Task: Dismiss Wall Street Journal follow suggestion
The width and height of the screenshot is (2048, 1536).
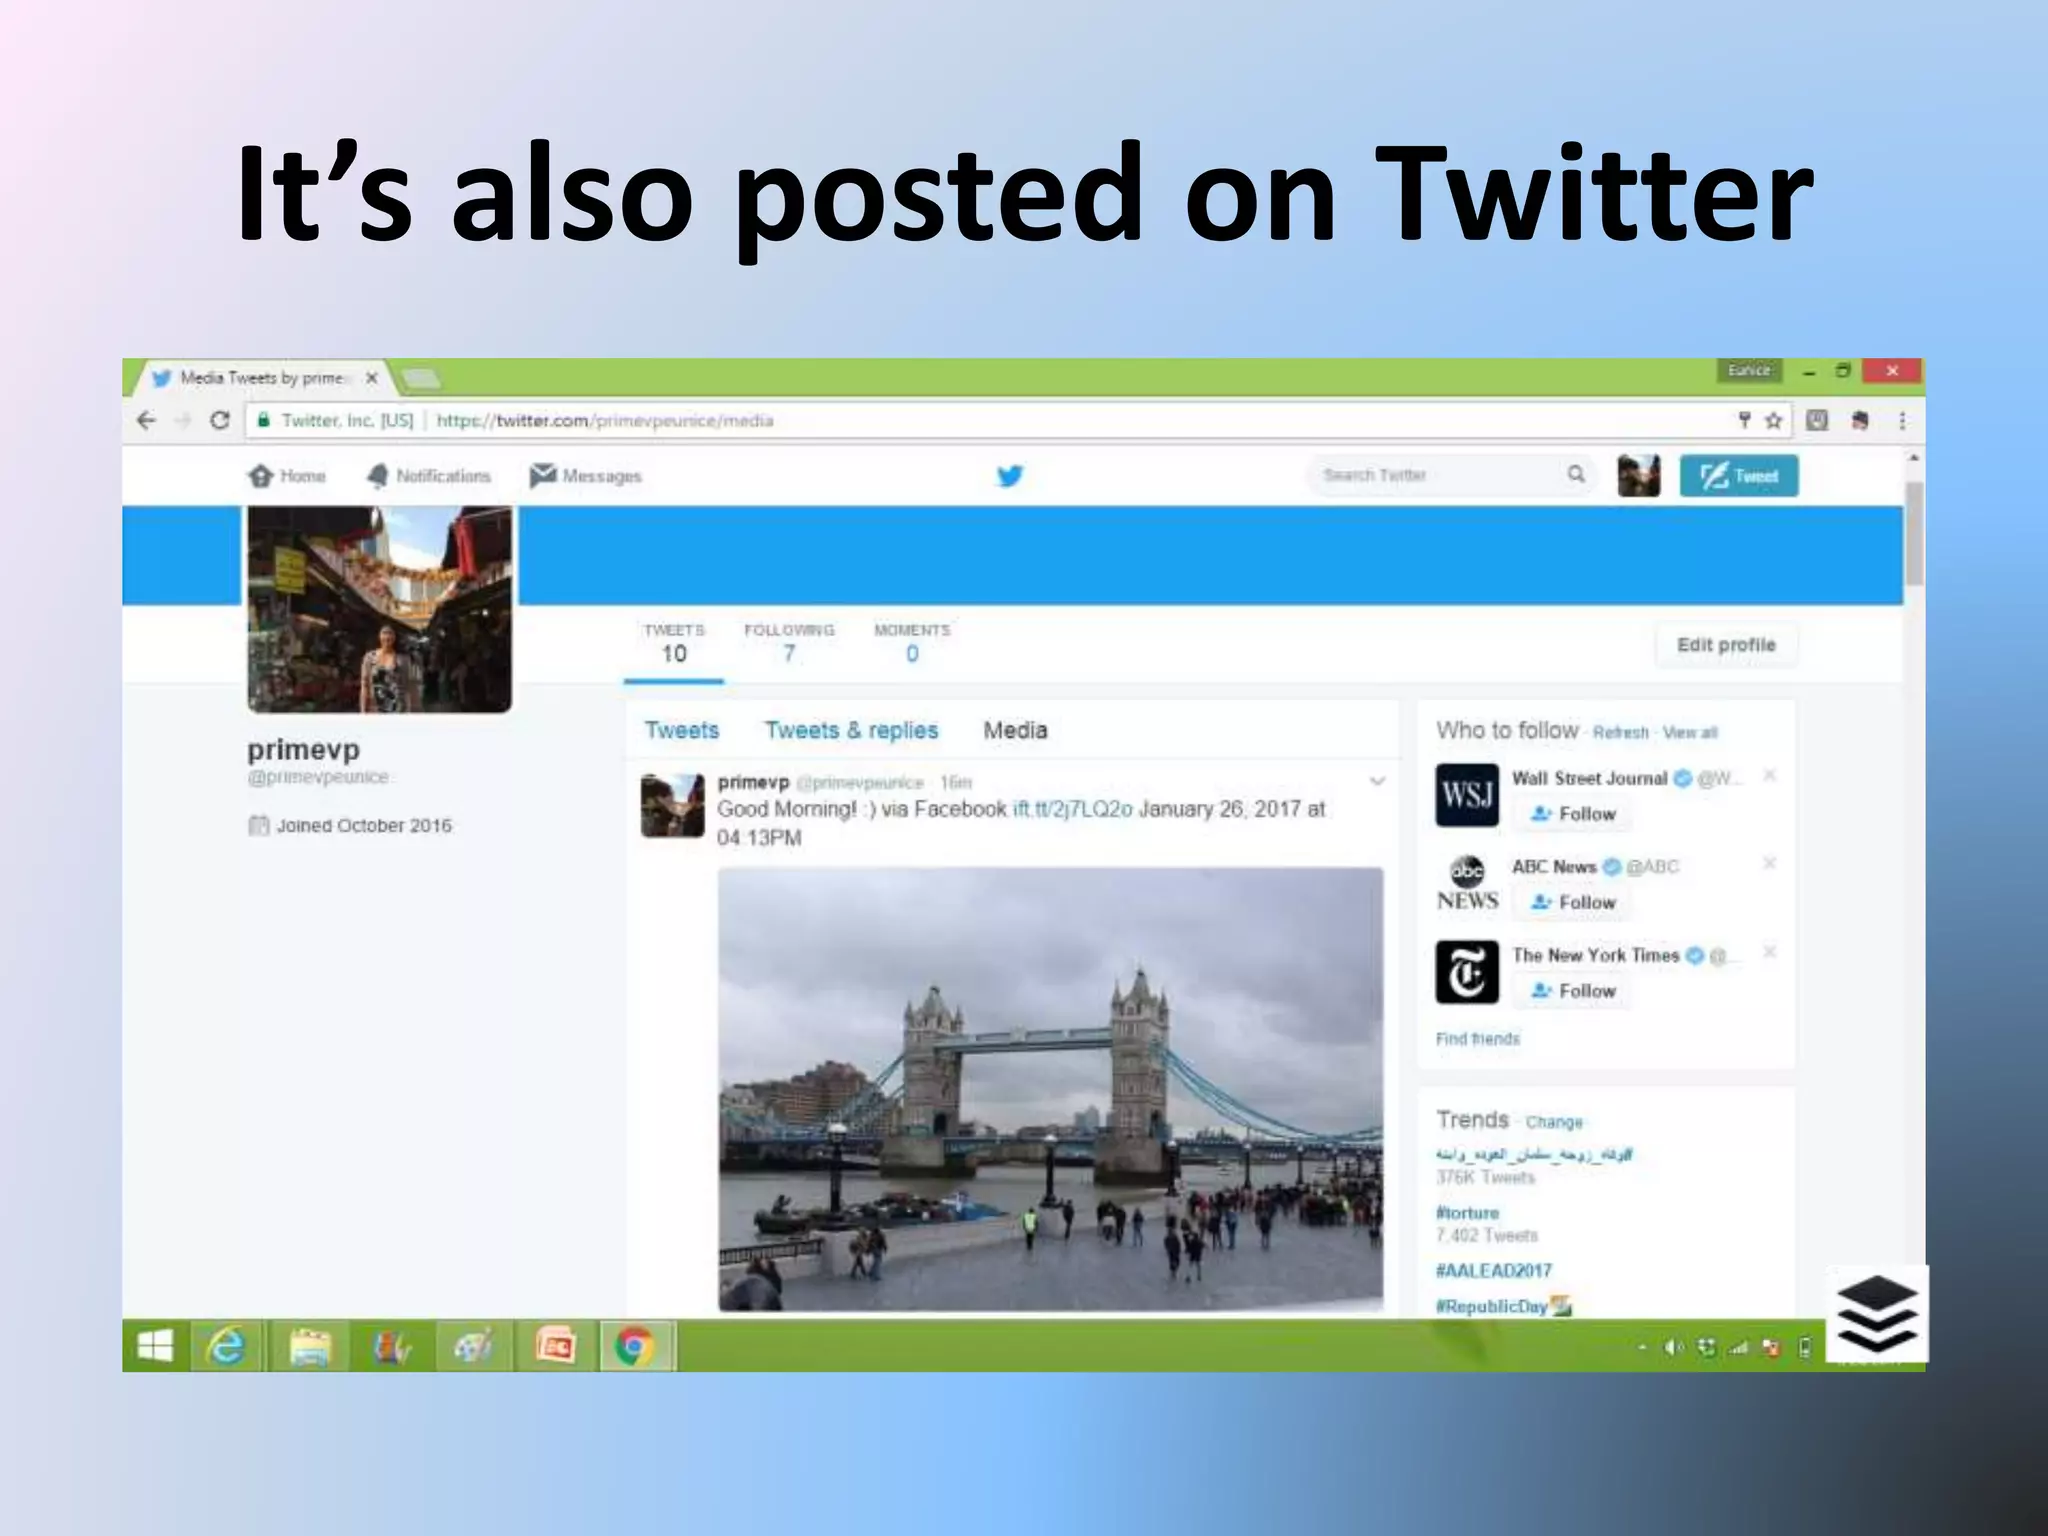Action: click(1769, 775)
